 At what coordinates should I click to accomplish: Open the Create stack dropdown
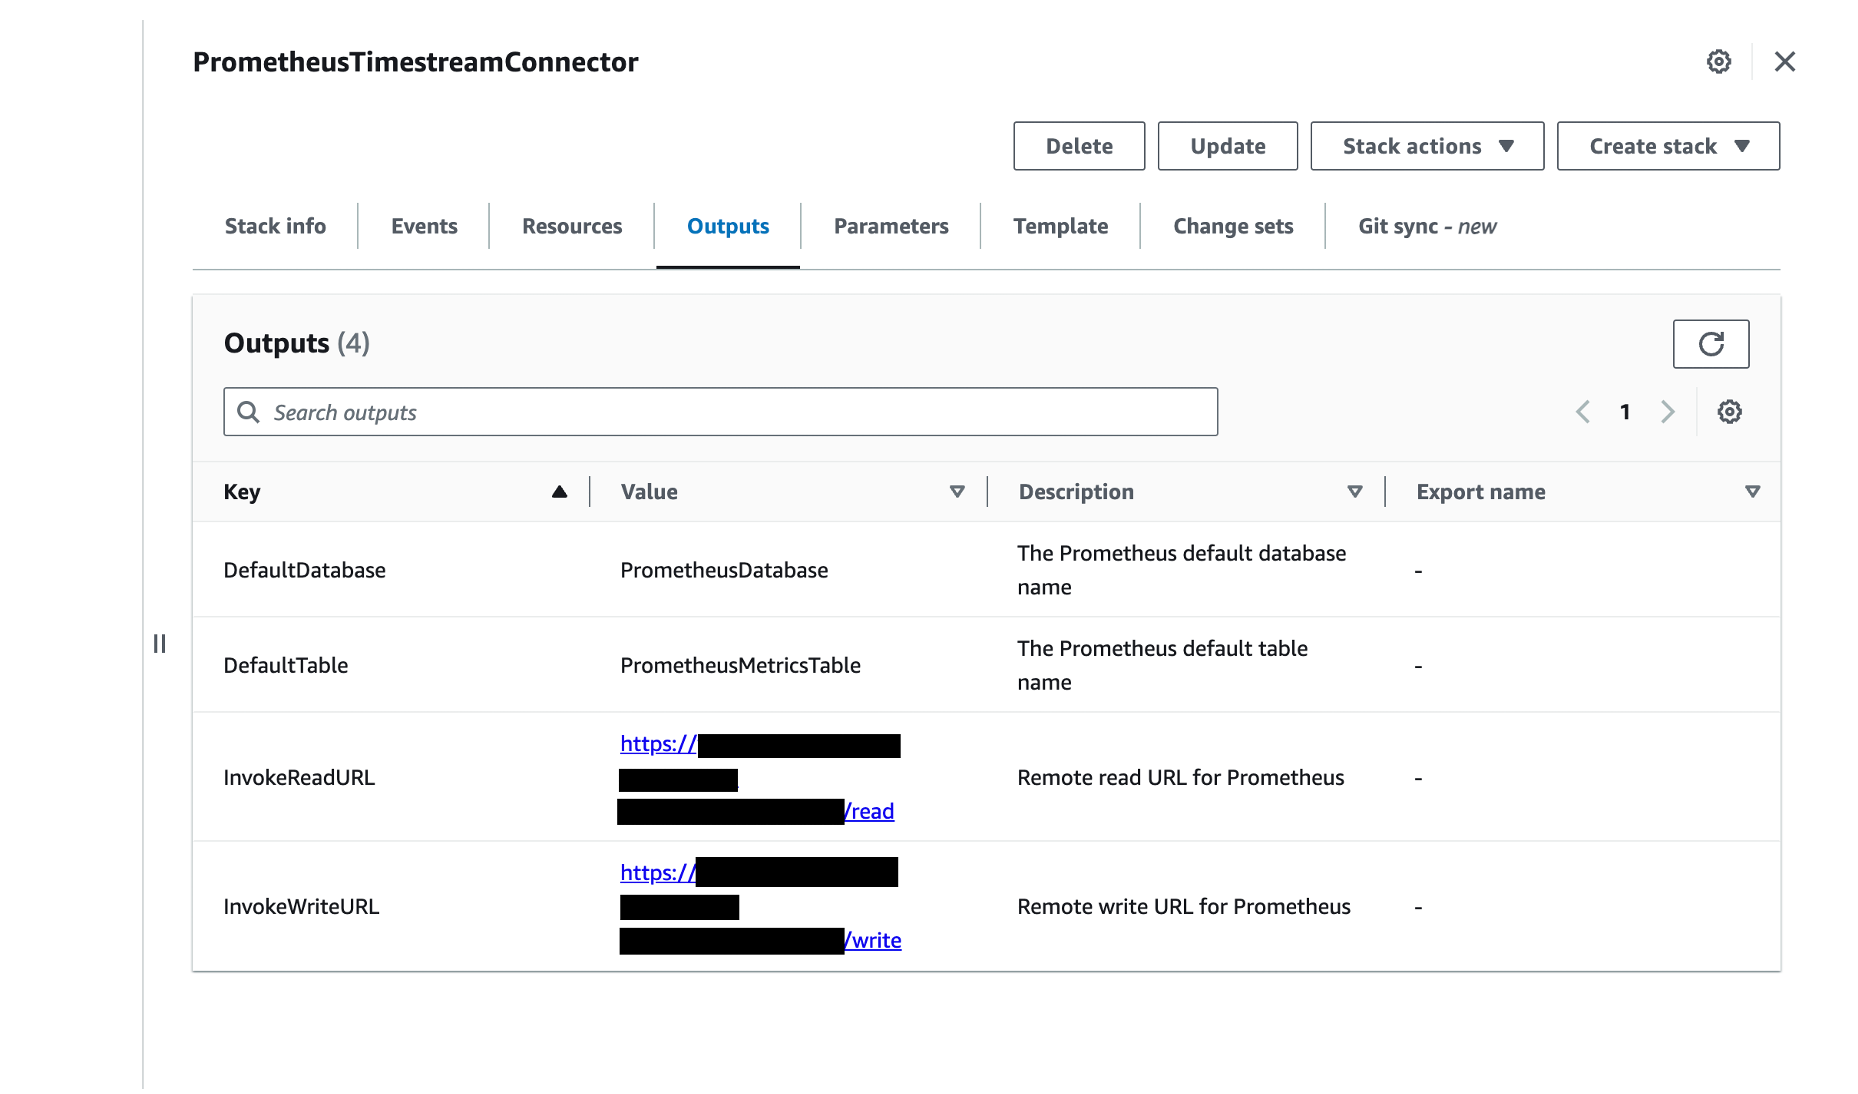coord(1668,146)
